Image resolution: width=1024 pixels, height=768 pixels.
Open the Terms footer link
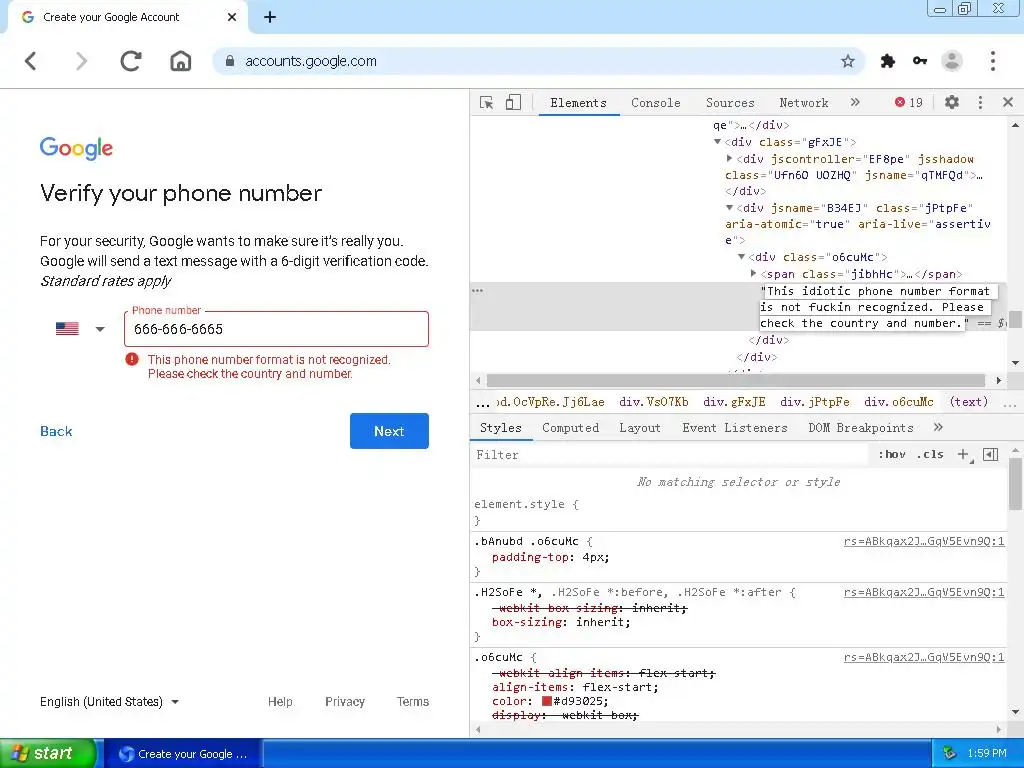pyautogui.click(x=413, y=701)
